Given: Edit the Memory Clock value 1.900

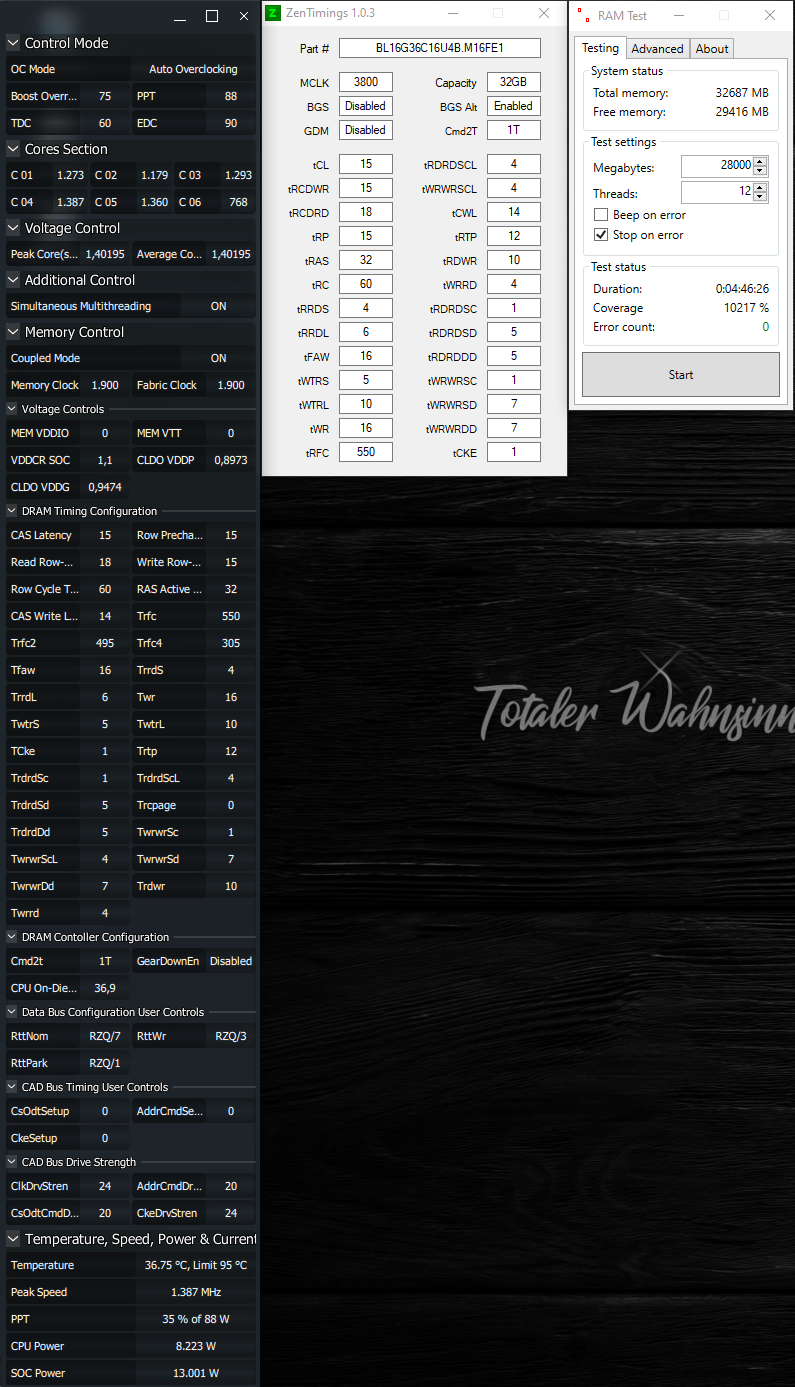Looking at the screenshot, I should click(x=105, y=385).
